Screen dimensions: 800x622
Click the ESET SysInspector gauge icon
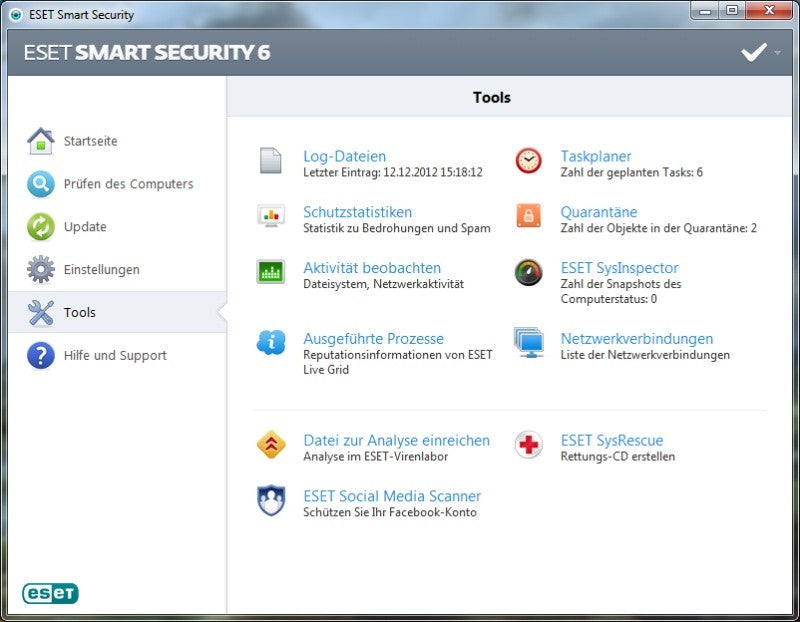[529, 272]
